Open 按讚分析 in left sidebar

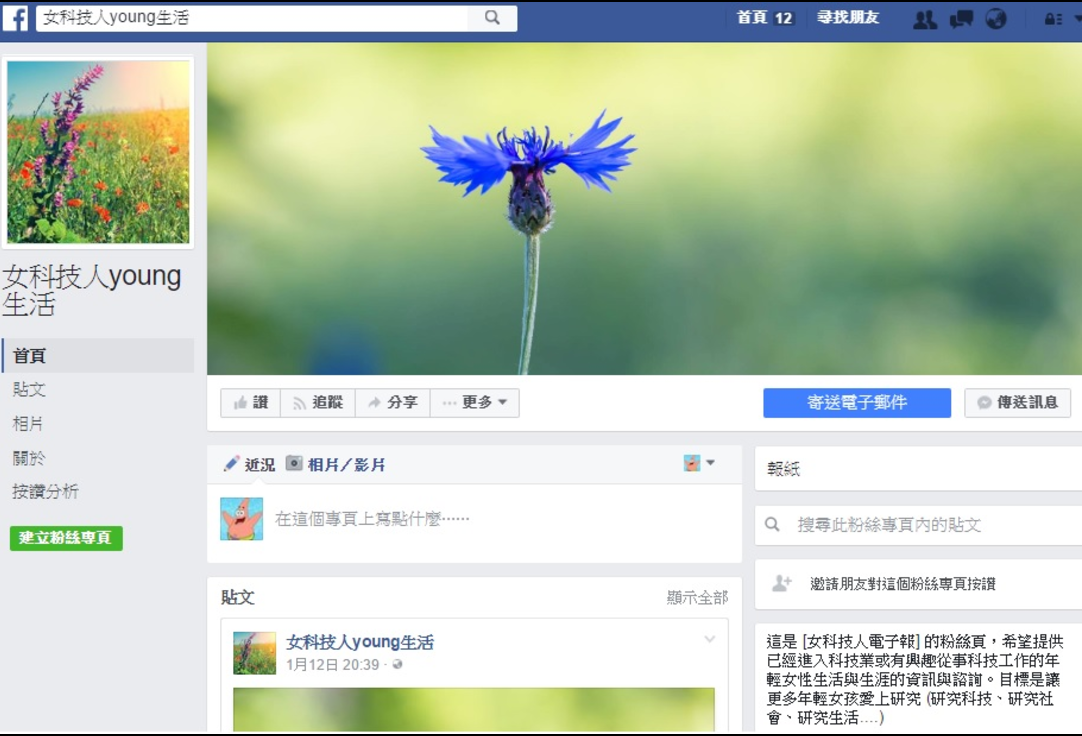pyautogui.click(x=46, y=492)
